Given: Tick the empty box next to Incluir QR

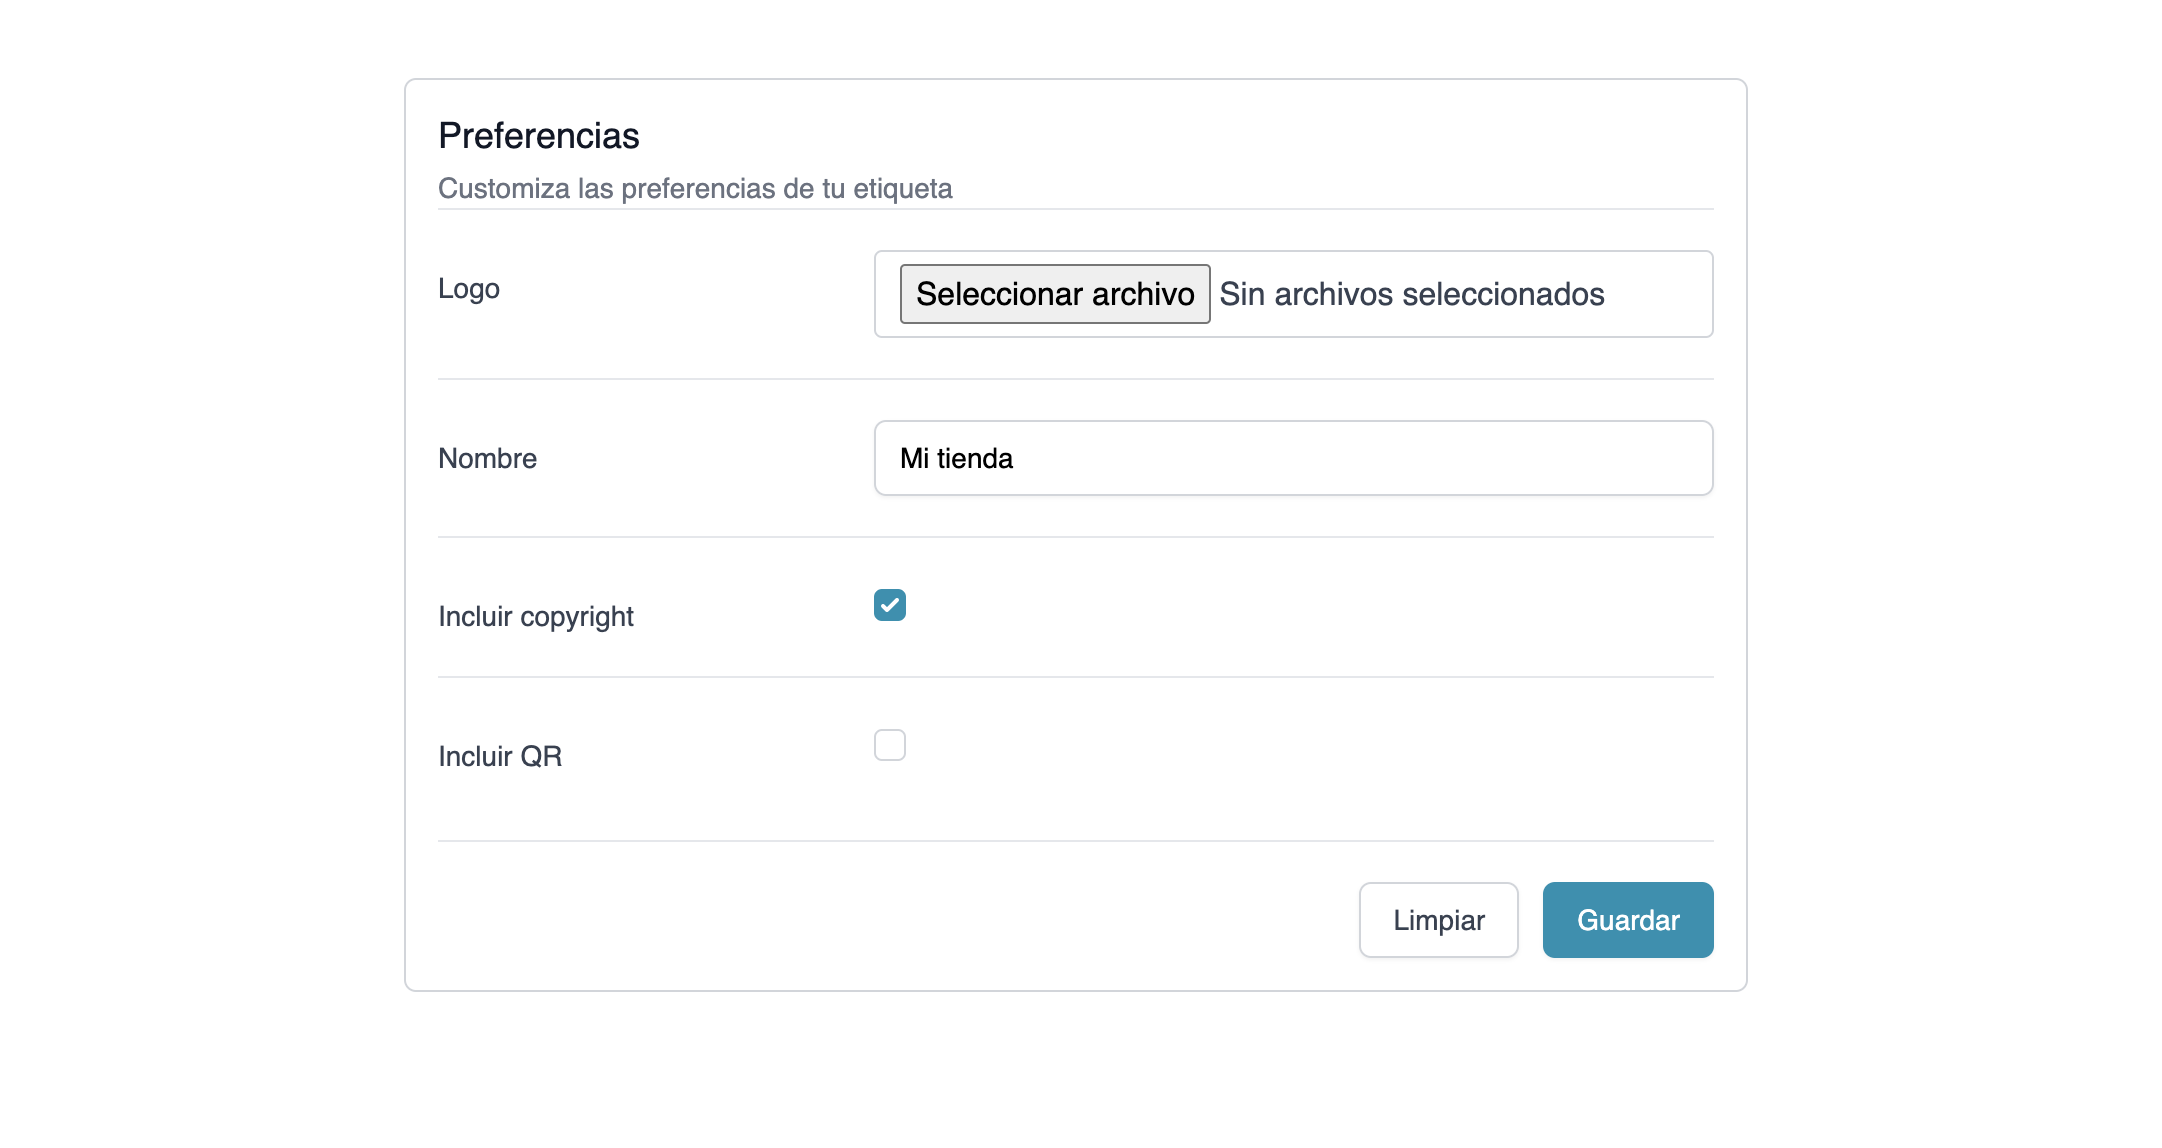Looking at the screenshot, I should (890, 745).
